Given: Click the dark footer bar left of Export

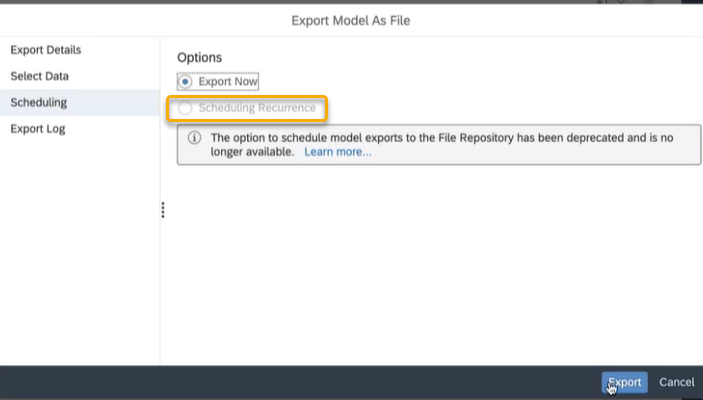Looking at the screenshot, I should (300, 383).
